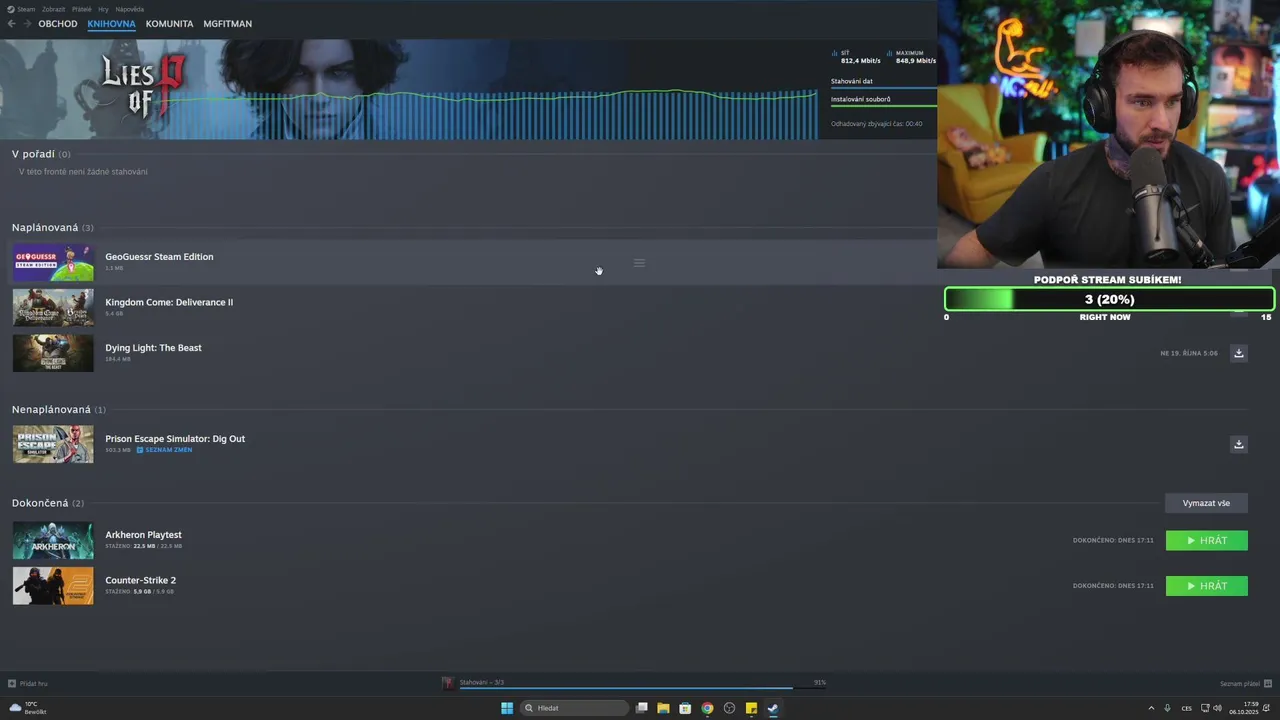Go back with the left arrow icon

[11, 23]
